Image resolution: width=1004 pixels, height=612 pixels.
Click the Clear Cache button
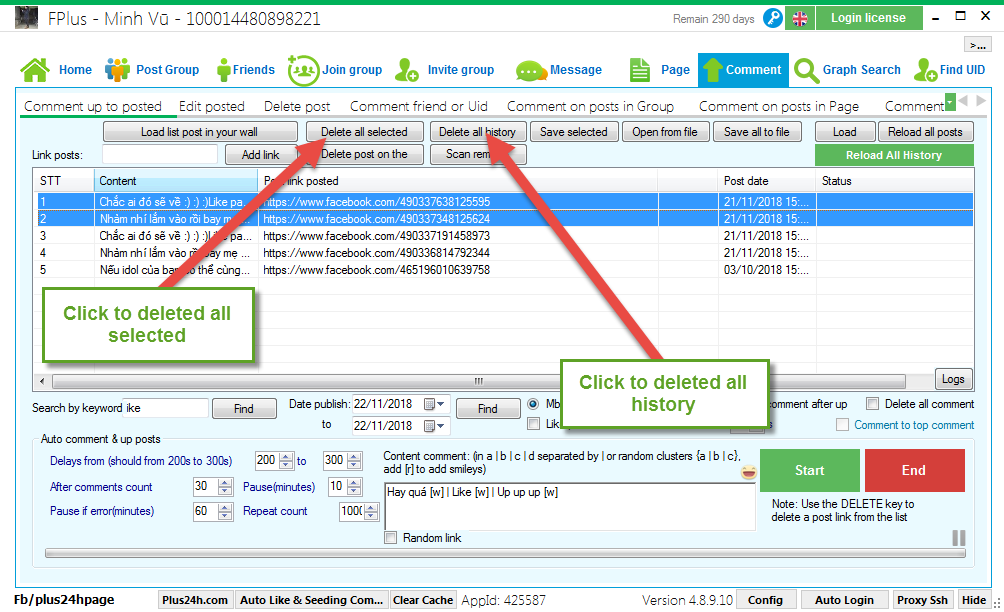click(423, 600)
